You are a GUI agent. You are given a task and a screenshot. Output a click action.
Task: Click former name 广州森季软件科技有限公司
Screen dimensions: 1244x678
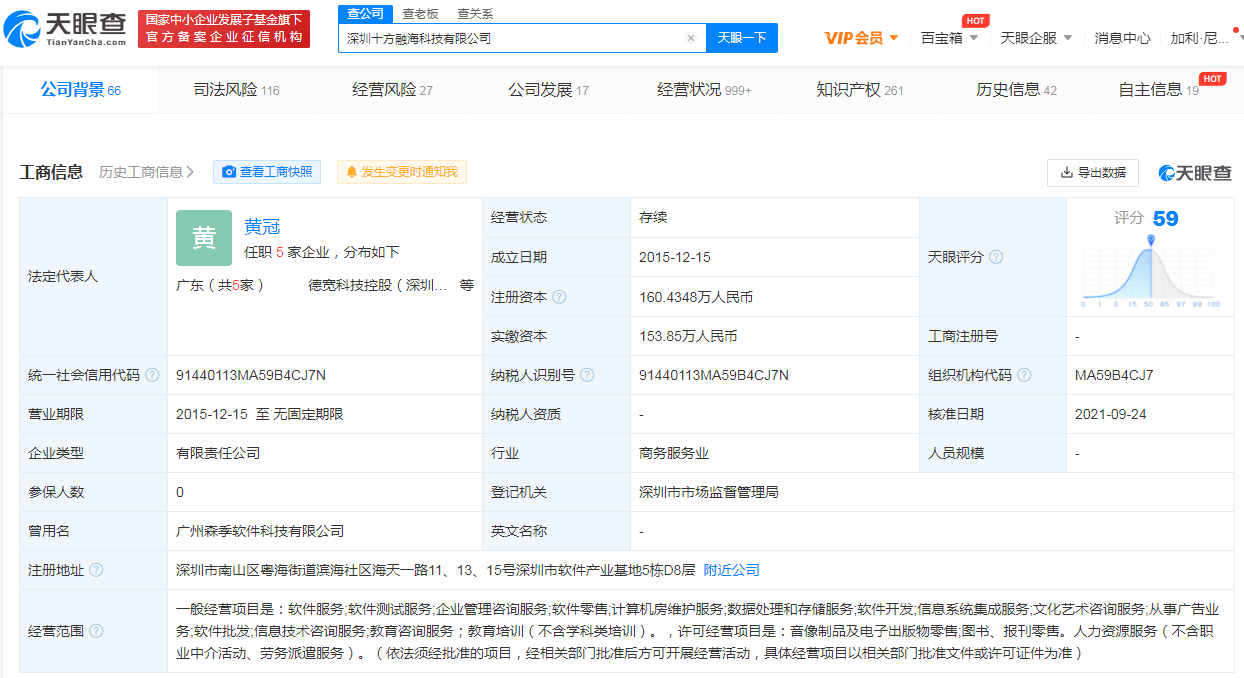(260, 531)
